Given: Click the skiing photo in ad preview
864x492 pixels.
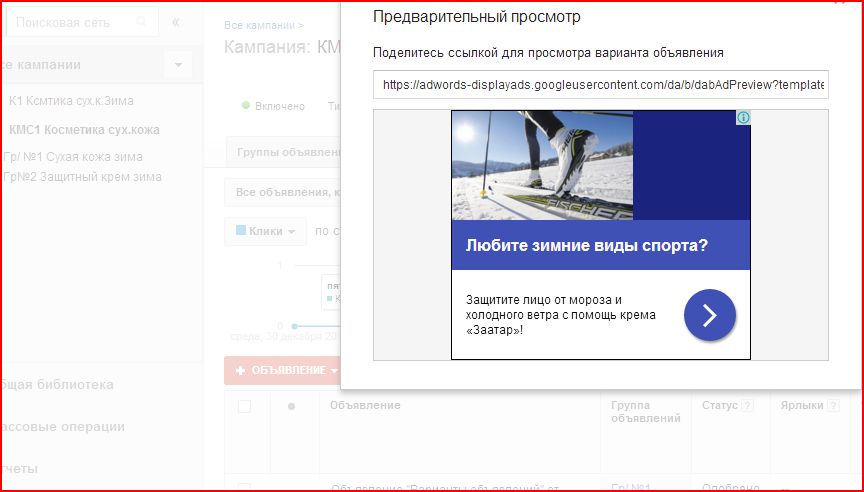Looking at the screenshot, I should [x=542, y=165].
